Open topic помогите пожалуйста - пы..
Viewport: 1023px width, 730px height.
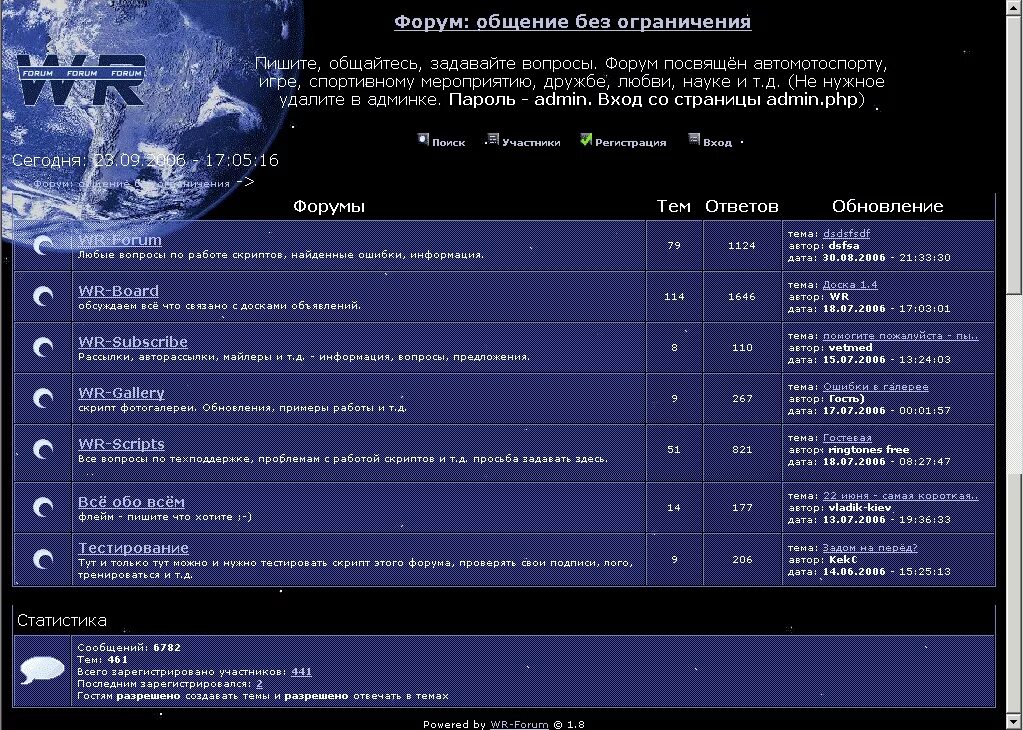[x=900, y=335]
